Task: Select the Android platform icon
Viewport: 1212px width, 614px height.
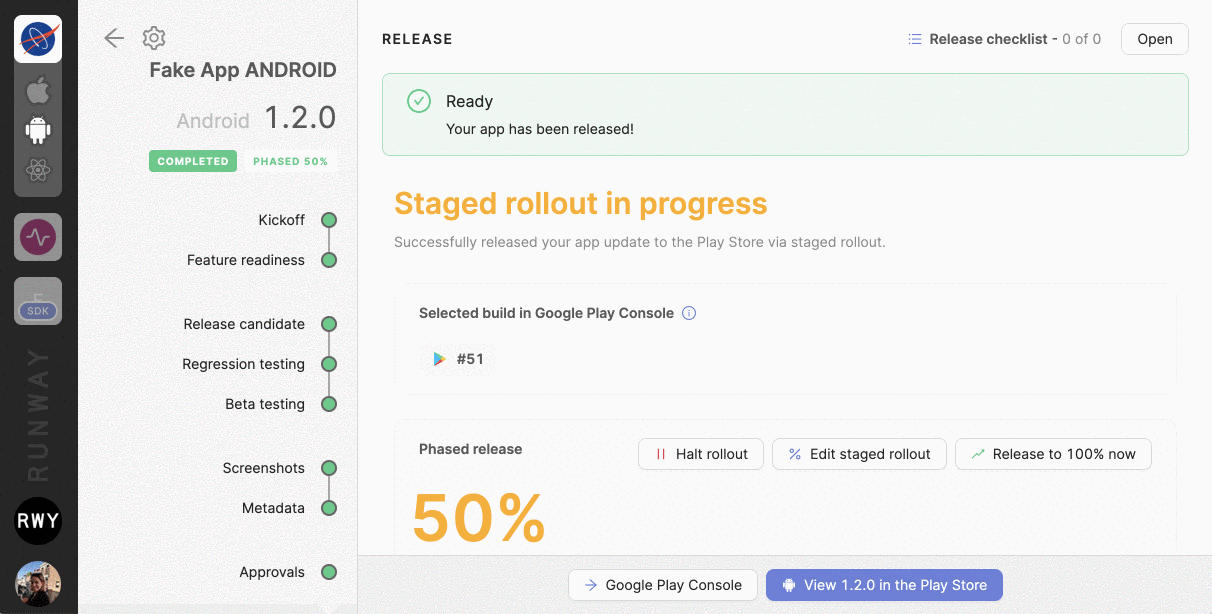Action: coord(38,130)
